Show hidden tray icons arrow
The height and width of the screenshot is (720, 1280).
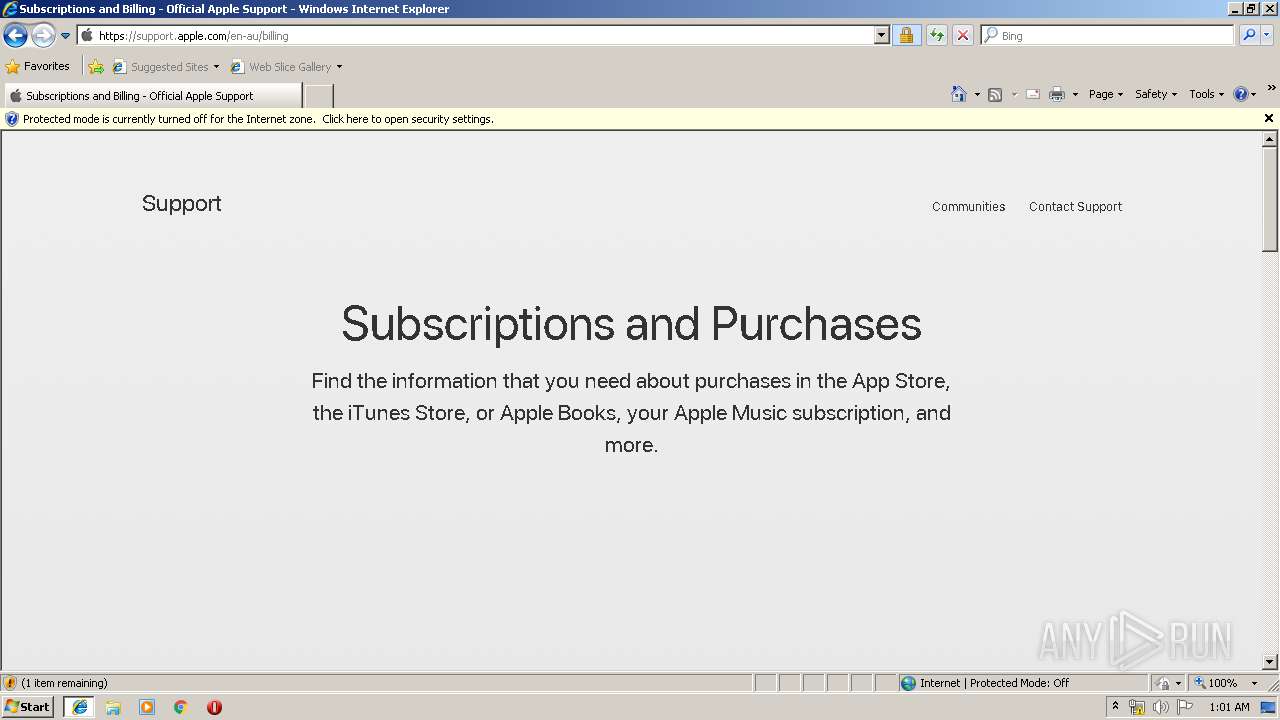(1115, 707)
